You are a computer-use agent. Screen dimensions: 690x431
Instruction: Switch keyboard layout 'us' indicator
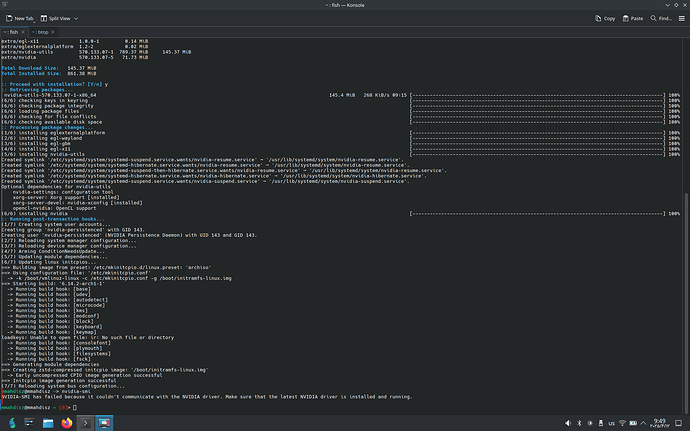tap(611, 424)
